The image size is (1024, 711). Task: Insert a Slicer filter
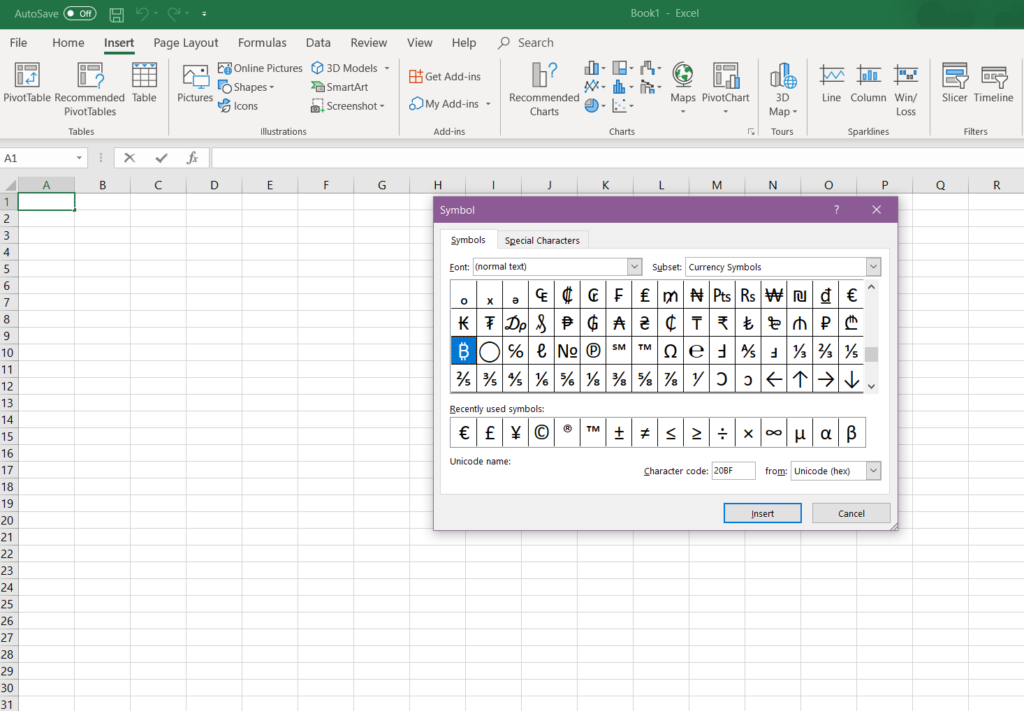pyautogui.click(x=954, y=77)
